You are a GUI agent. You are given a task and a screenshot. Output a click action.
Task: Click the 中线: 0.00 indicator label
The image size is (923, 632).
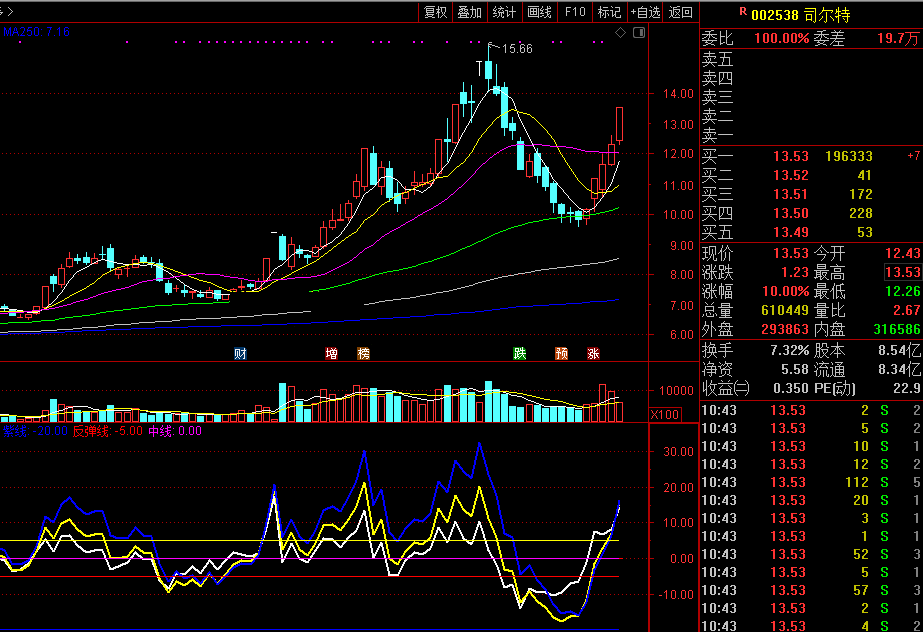coord(175,431)
